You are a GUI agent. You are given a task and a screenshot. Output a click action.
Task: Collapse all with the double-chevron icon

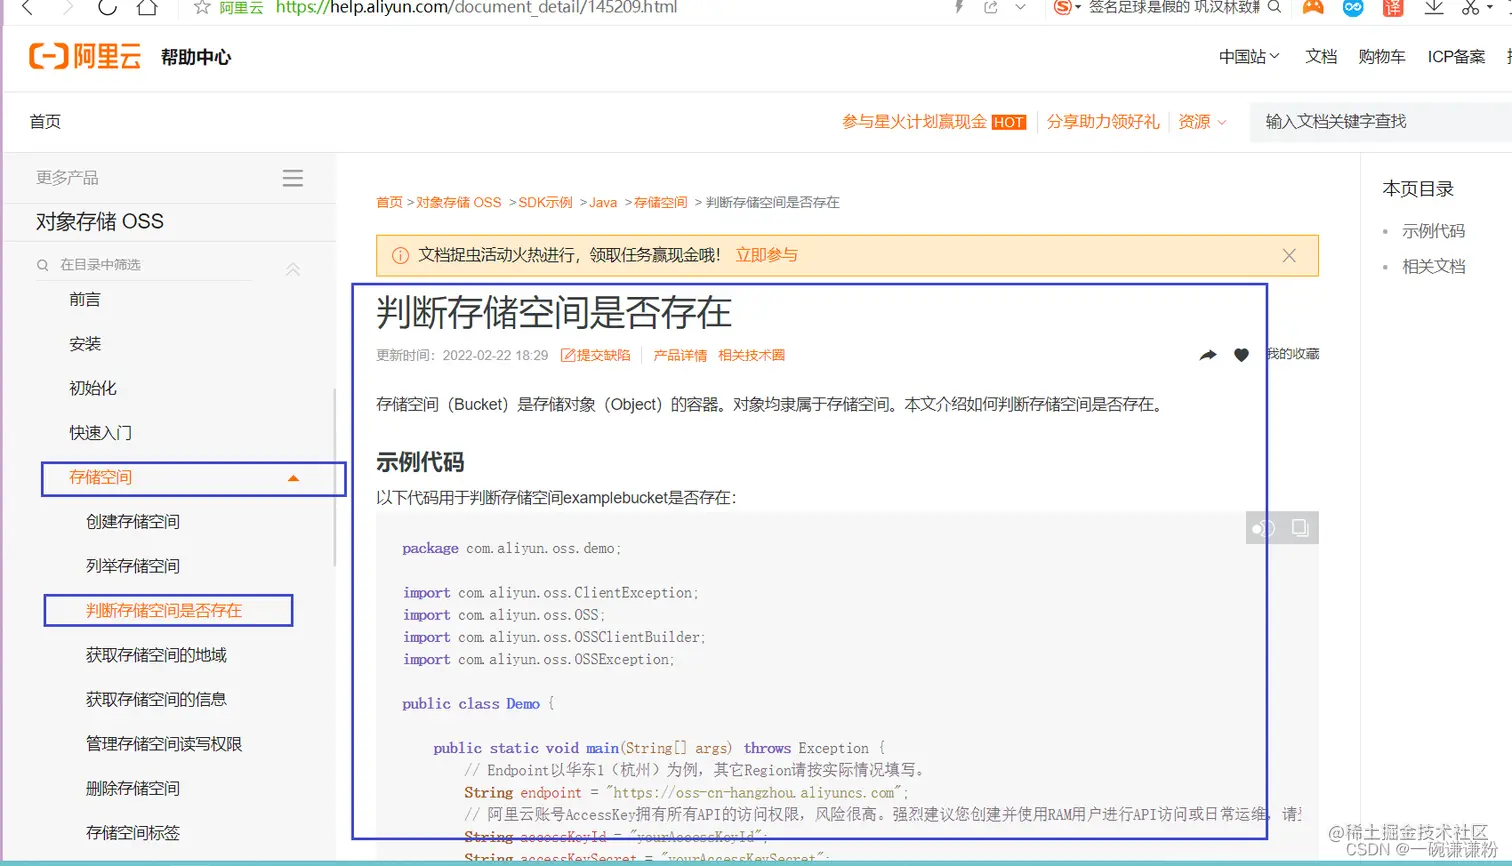(x=293, y=268)
